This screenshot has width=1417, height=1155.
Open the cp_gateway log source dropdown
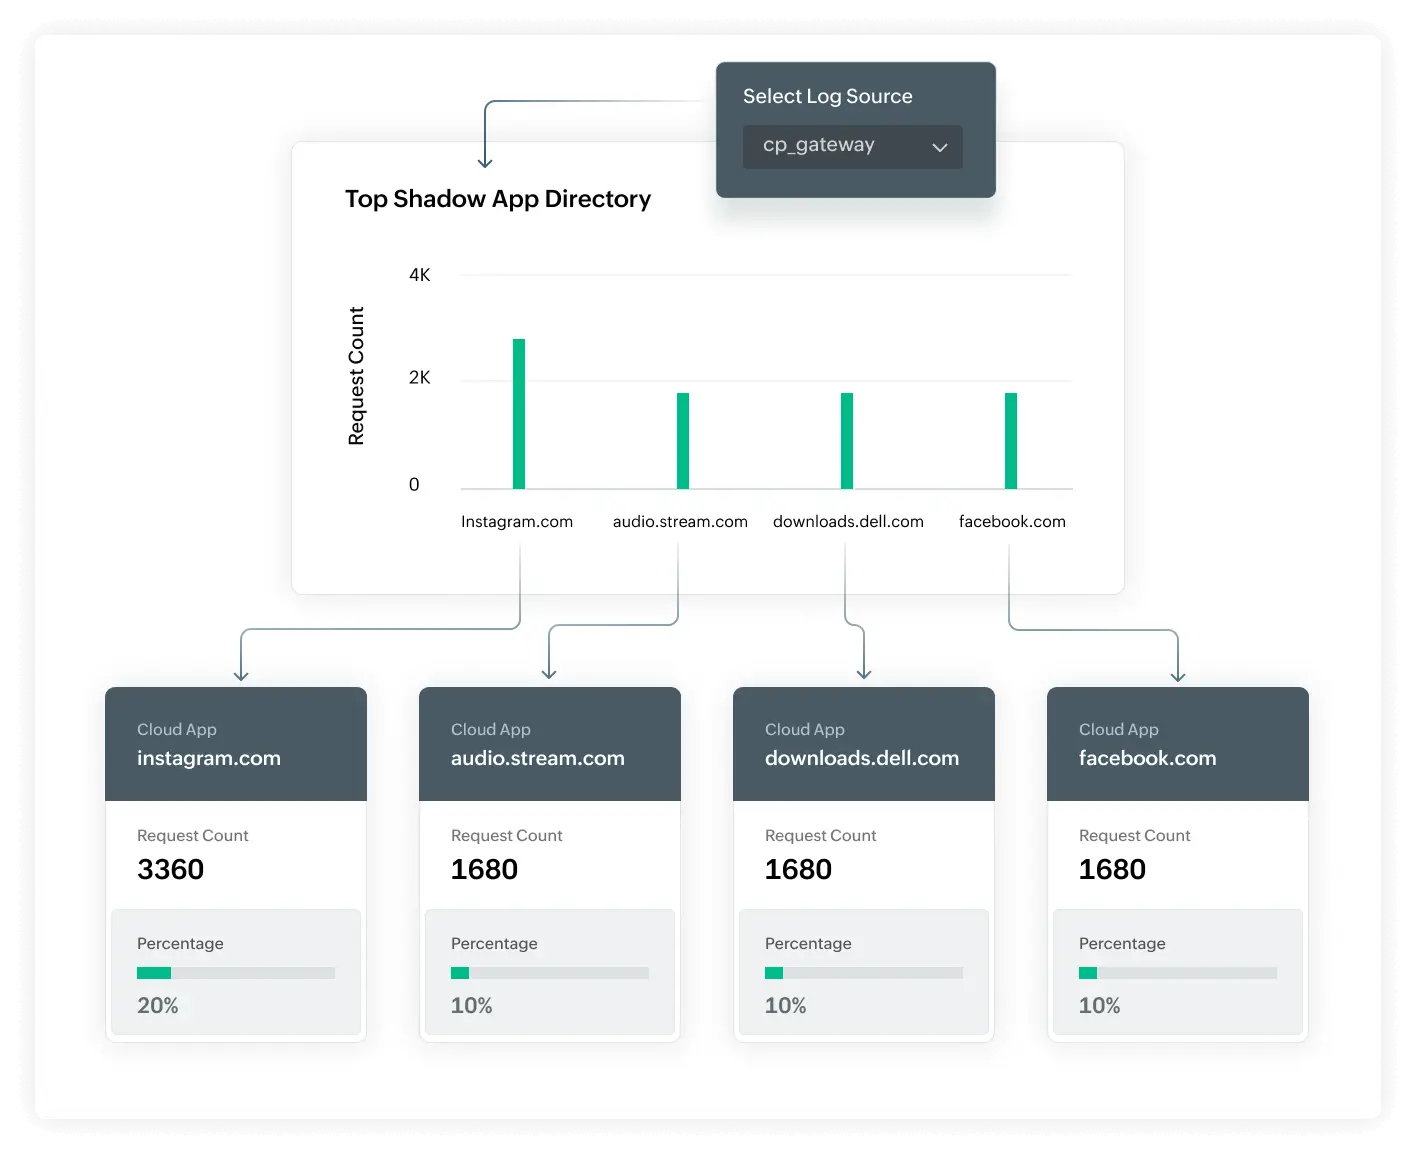851,146
